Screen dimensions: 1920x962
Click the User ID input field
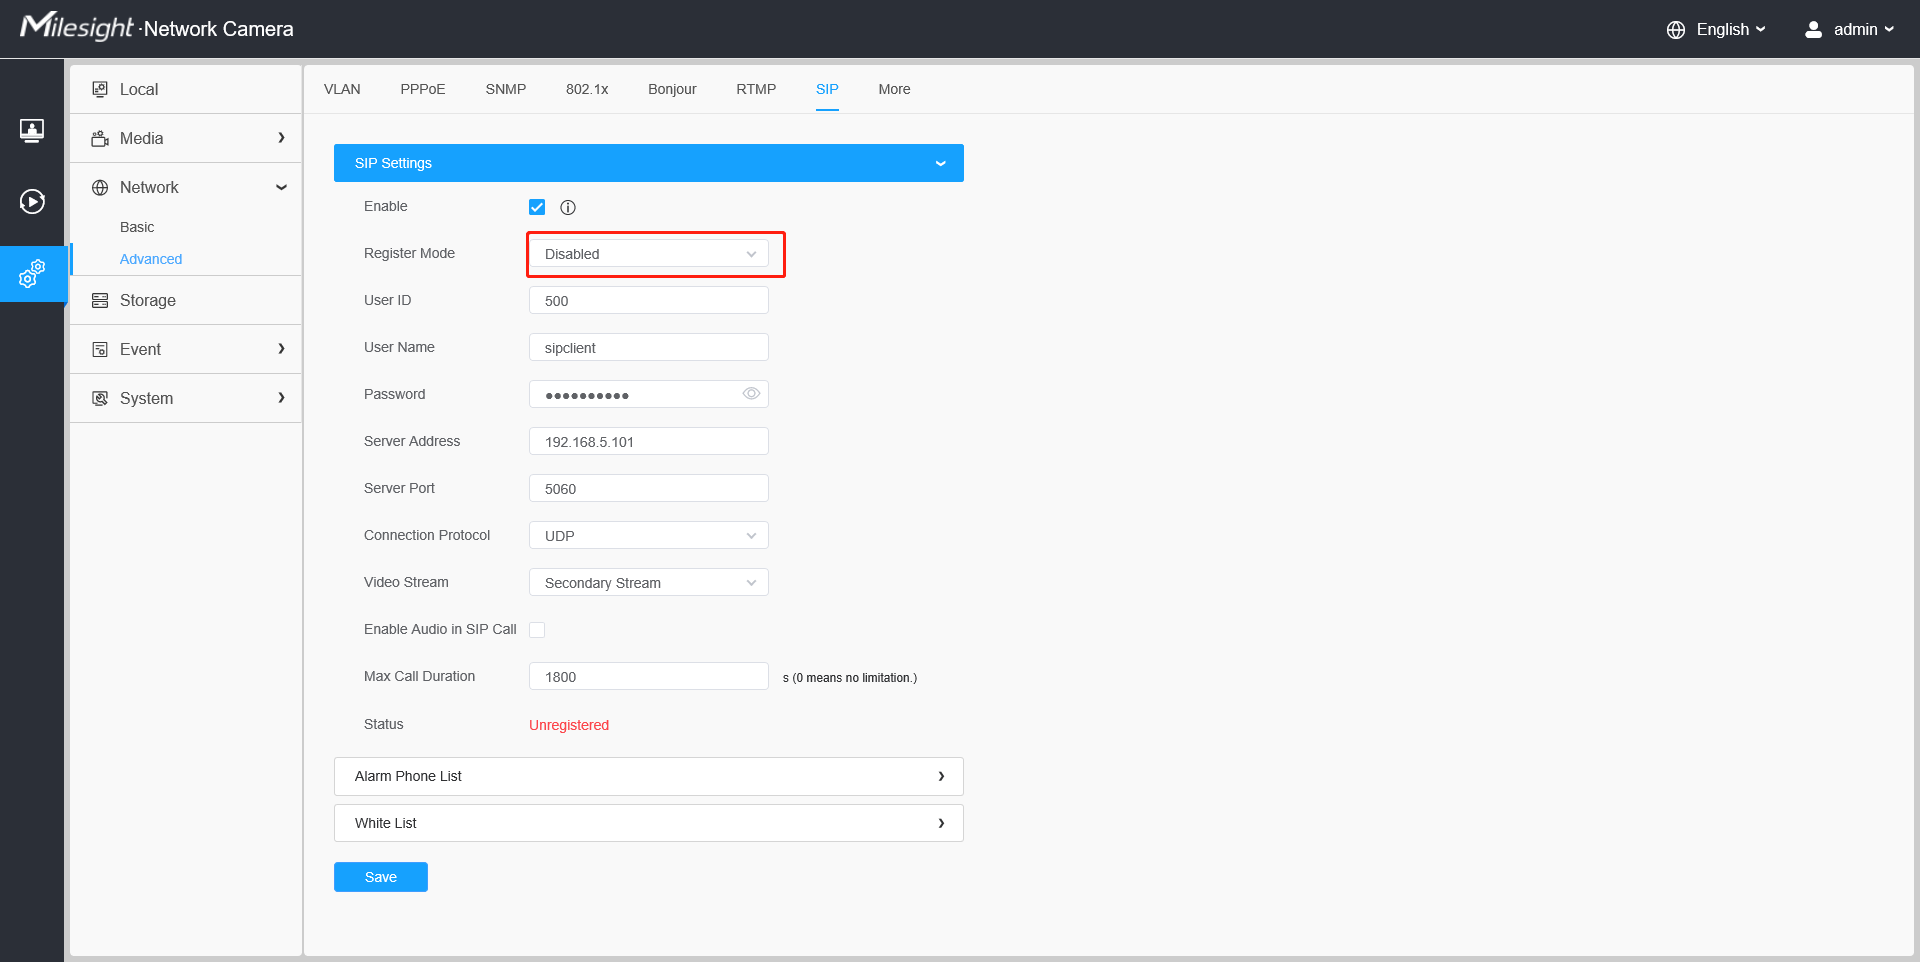(x=649, y=300)
